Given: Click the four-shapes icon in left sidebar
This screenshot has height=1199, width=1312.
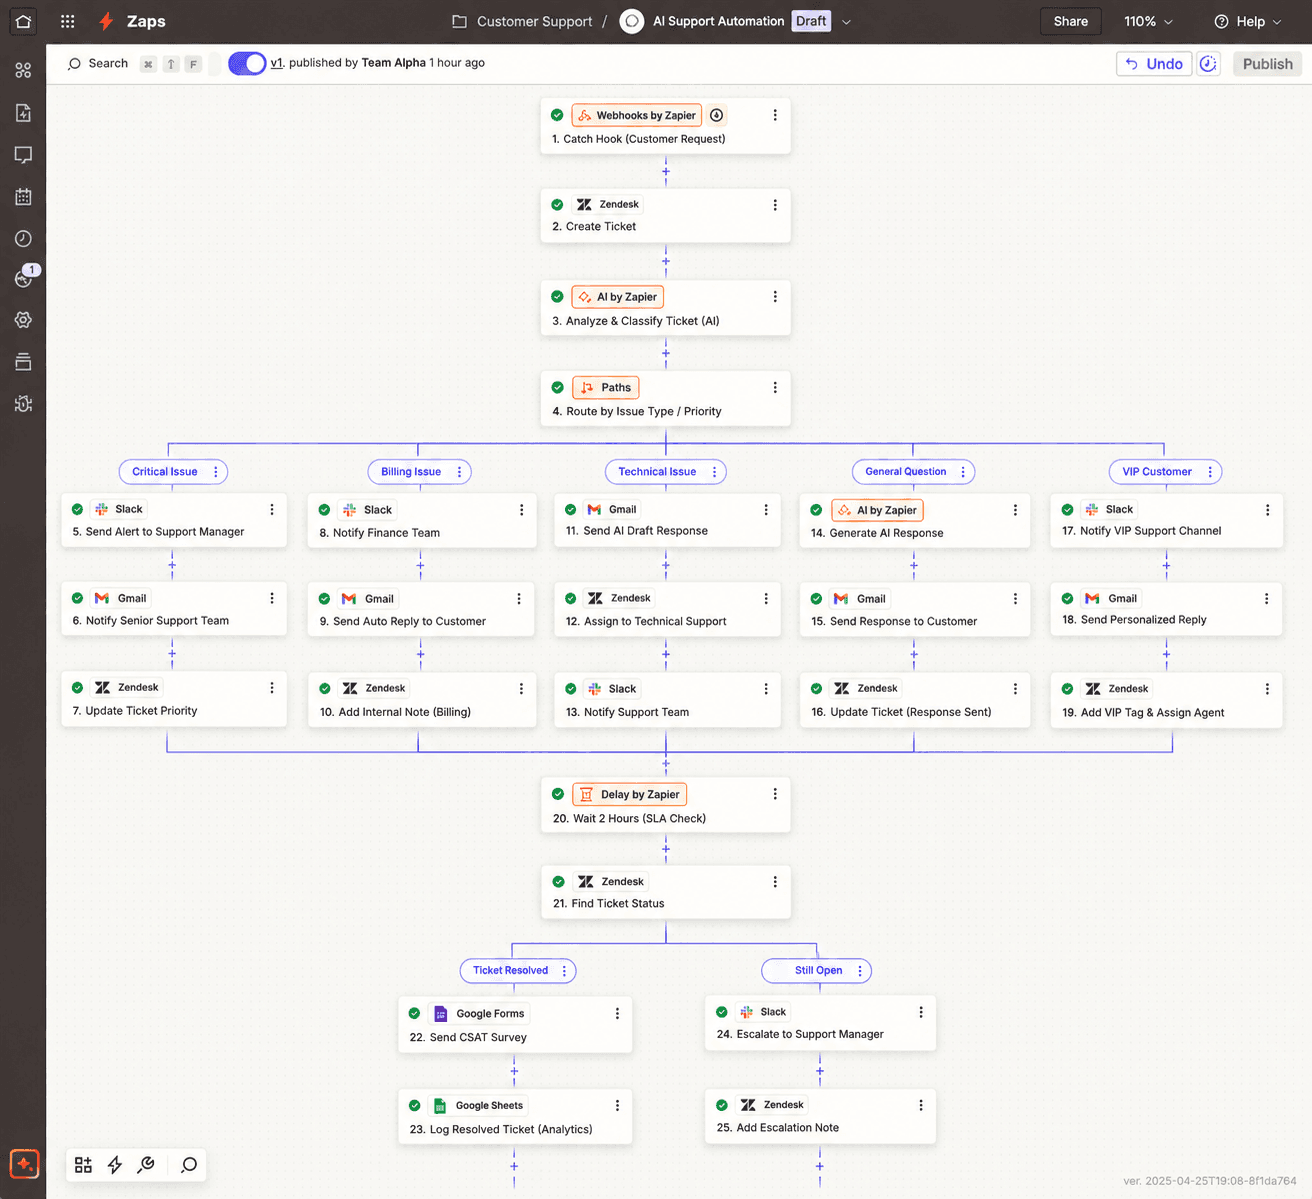Looking at the screenshot, I should tap(23, 70).
